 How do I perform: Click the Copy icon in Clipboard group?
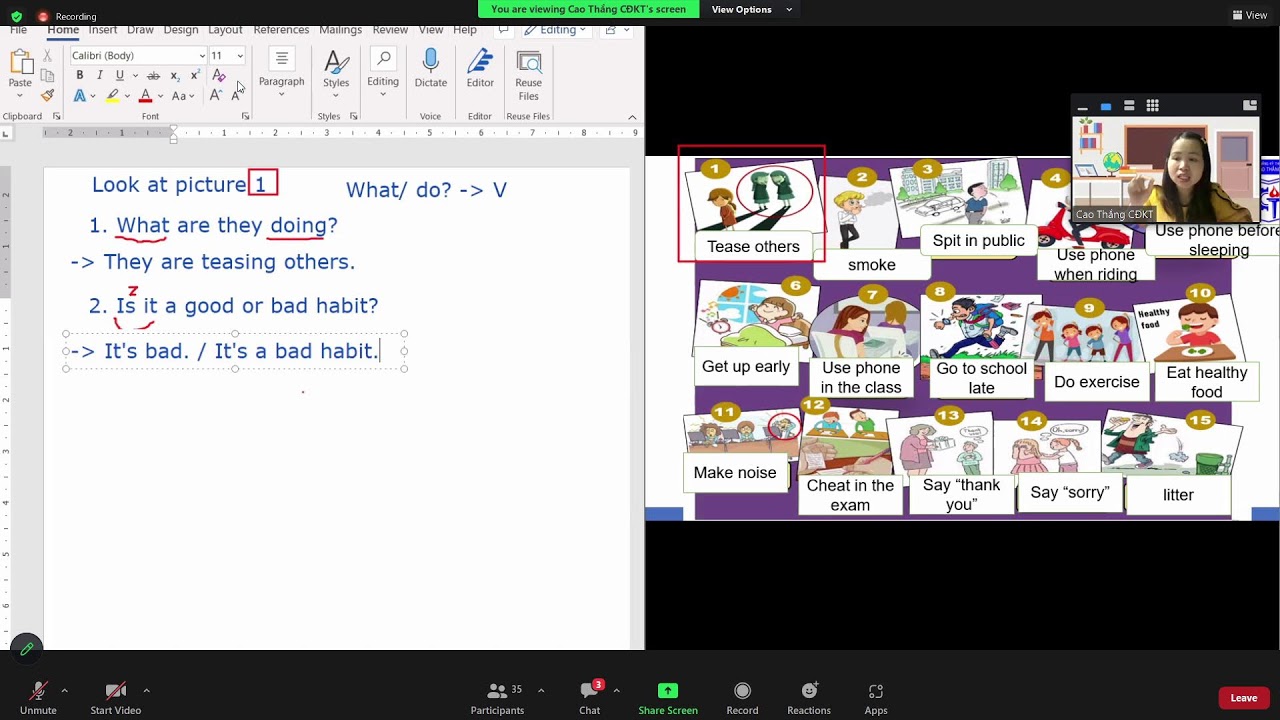click(47, 76)
